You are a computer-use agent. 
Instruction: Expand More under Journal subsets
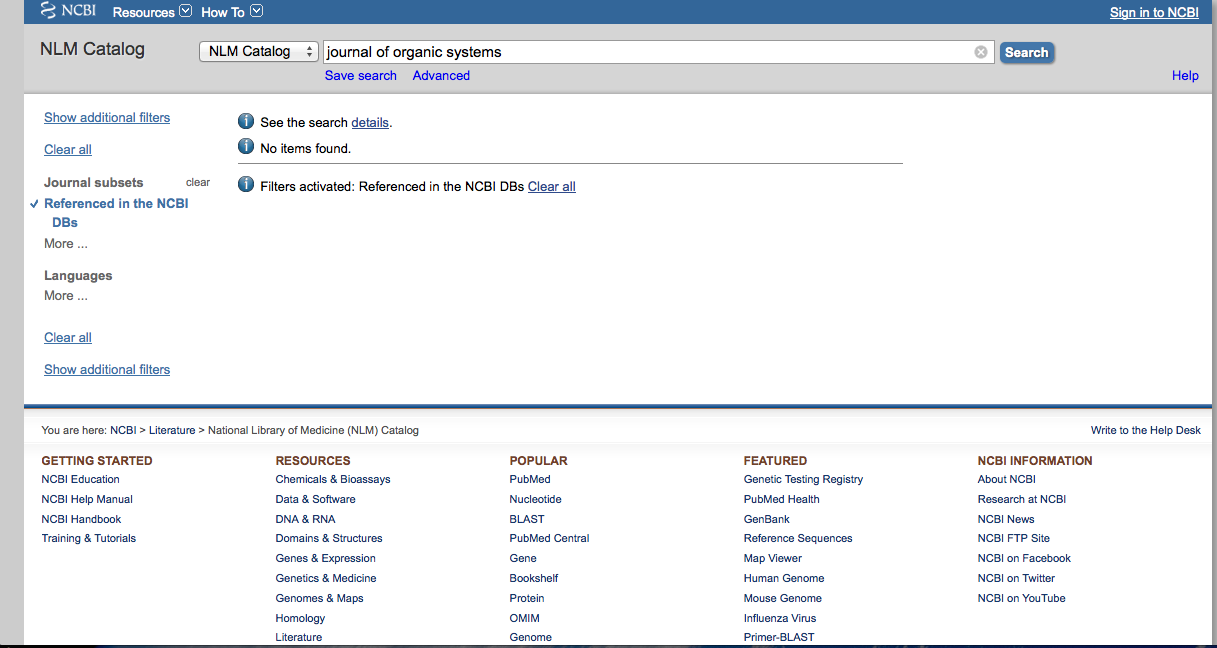[x=65, y=244]
